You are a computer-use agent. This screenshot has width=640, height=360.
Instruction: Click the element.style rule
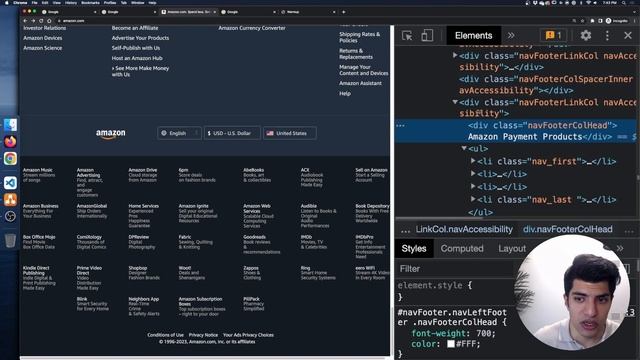(435, 285)
